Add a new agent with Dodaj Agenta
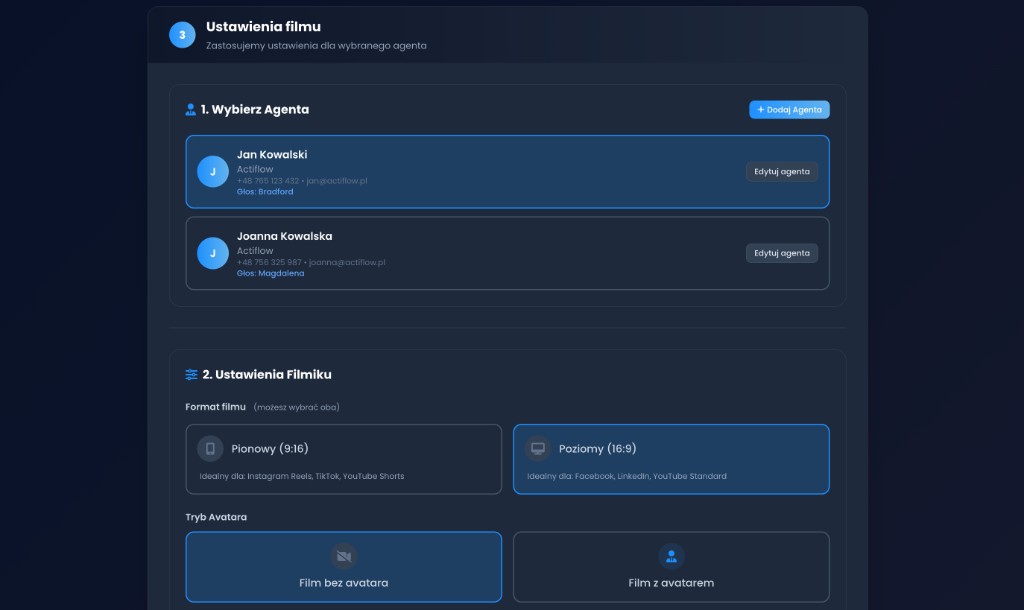The height and width of the screenshot is (610, 1024). (x=790, y=110)
